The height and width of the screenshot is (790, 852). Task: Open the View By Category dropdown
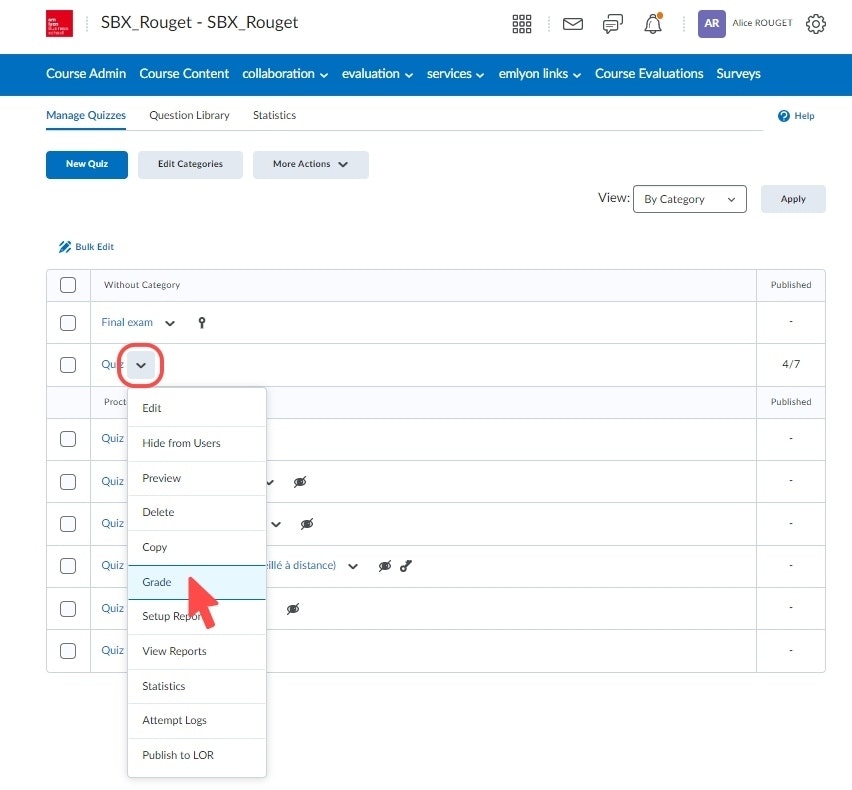[x=689, y=199]
